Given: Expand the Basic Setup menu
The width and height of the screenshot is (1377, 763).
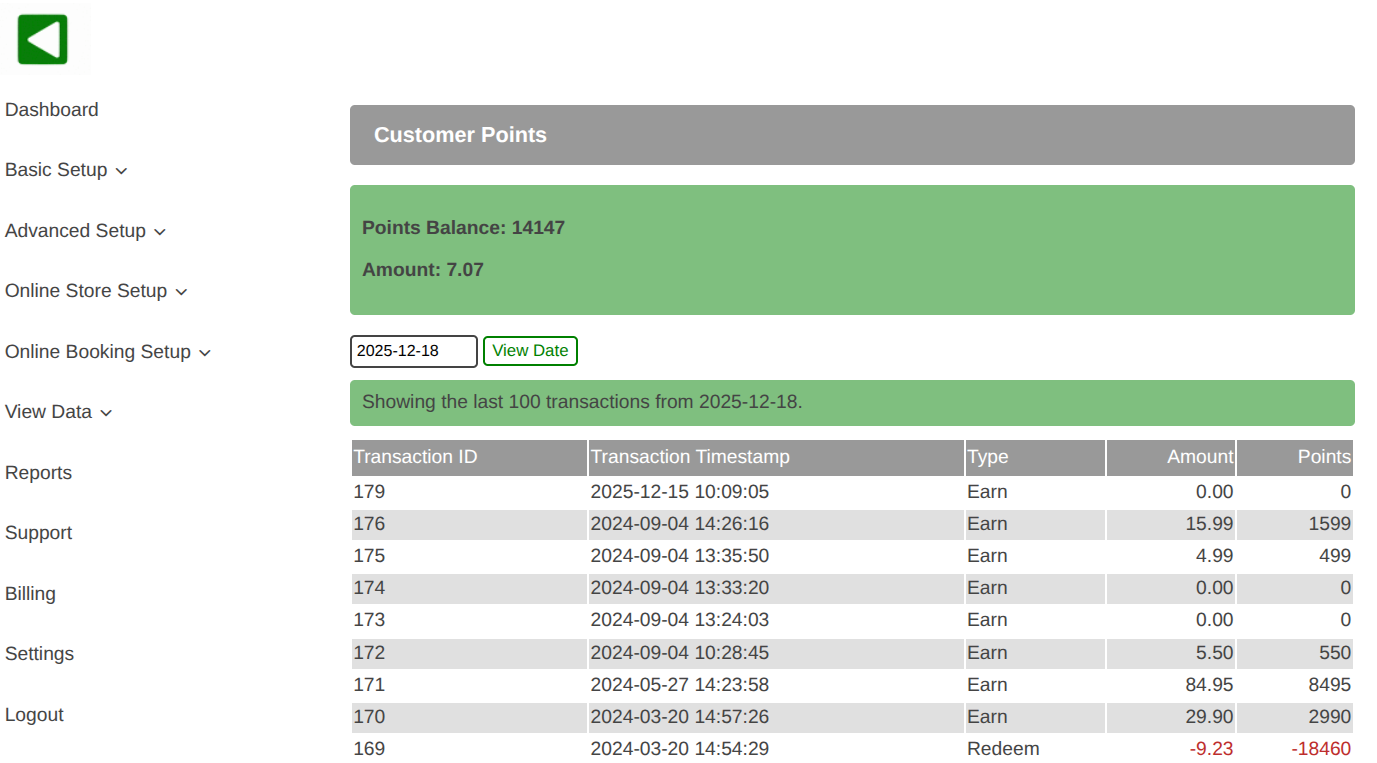Looking at the screenshot, I should (x=66, y=170).
